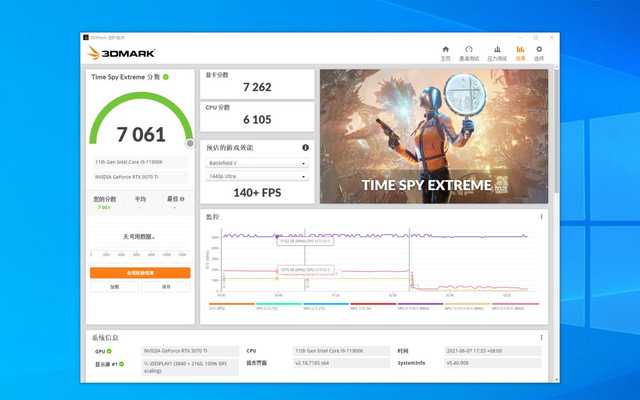Click the purple line marker on monitoring chart
This screenshot has height=400, width=640.
point(277,236)
